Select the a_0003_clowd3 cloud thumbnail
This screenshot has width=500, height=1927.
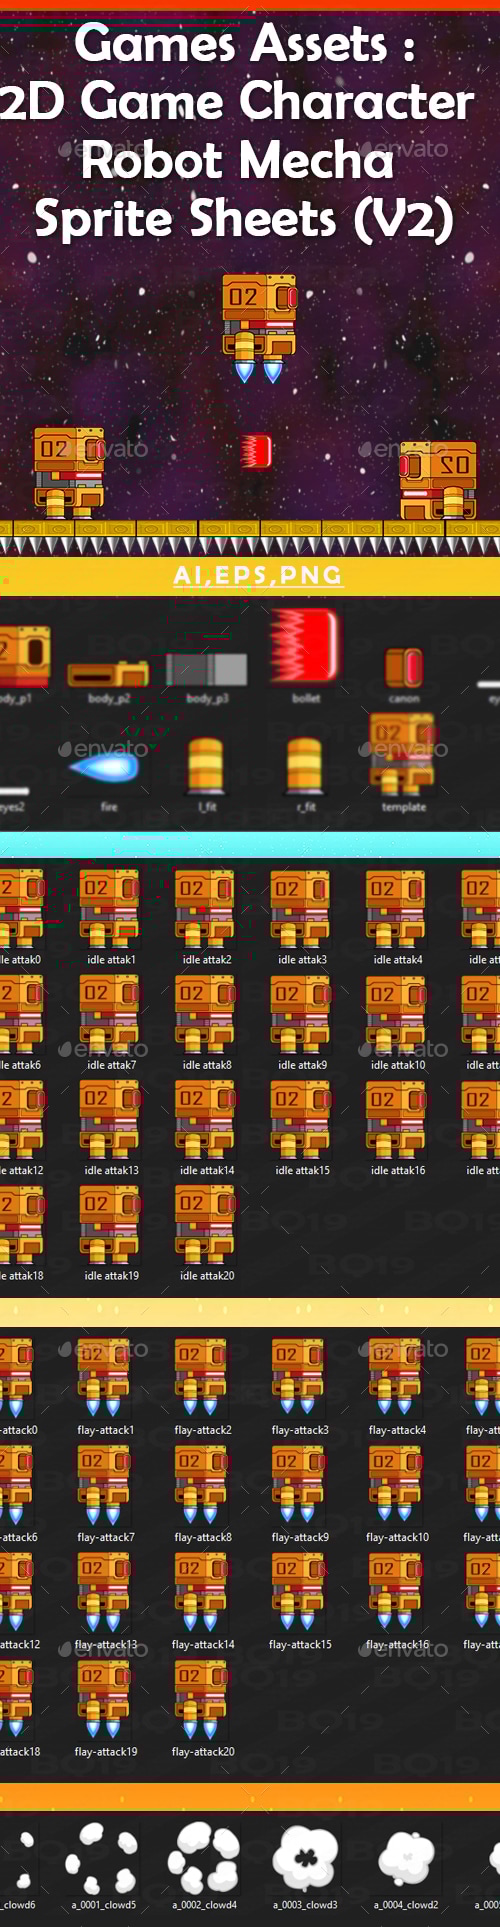306,1857
